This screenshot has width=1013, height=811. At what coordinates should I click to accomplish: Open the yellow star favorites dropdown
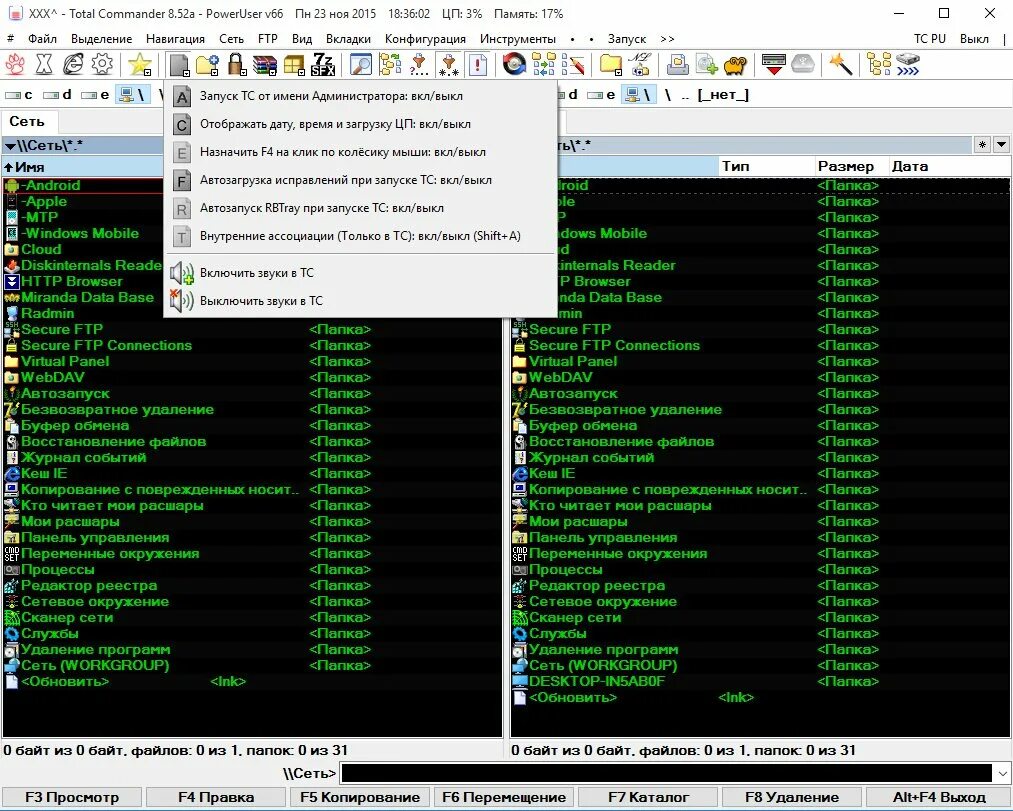click(140, 65)
